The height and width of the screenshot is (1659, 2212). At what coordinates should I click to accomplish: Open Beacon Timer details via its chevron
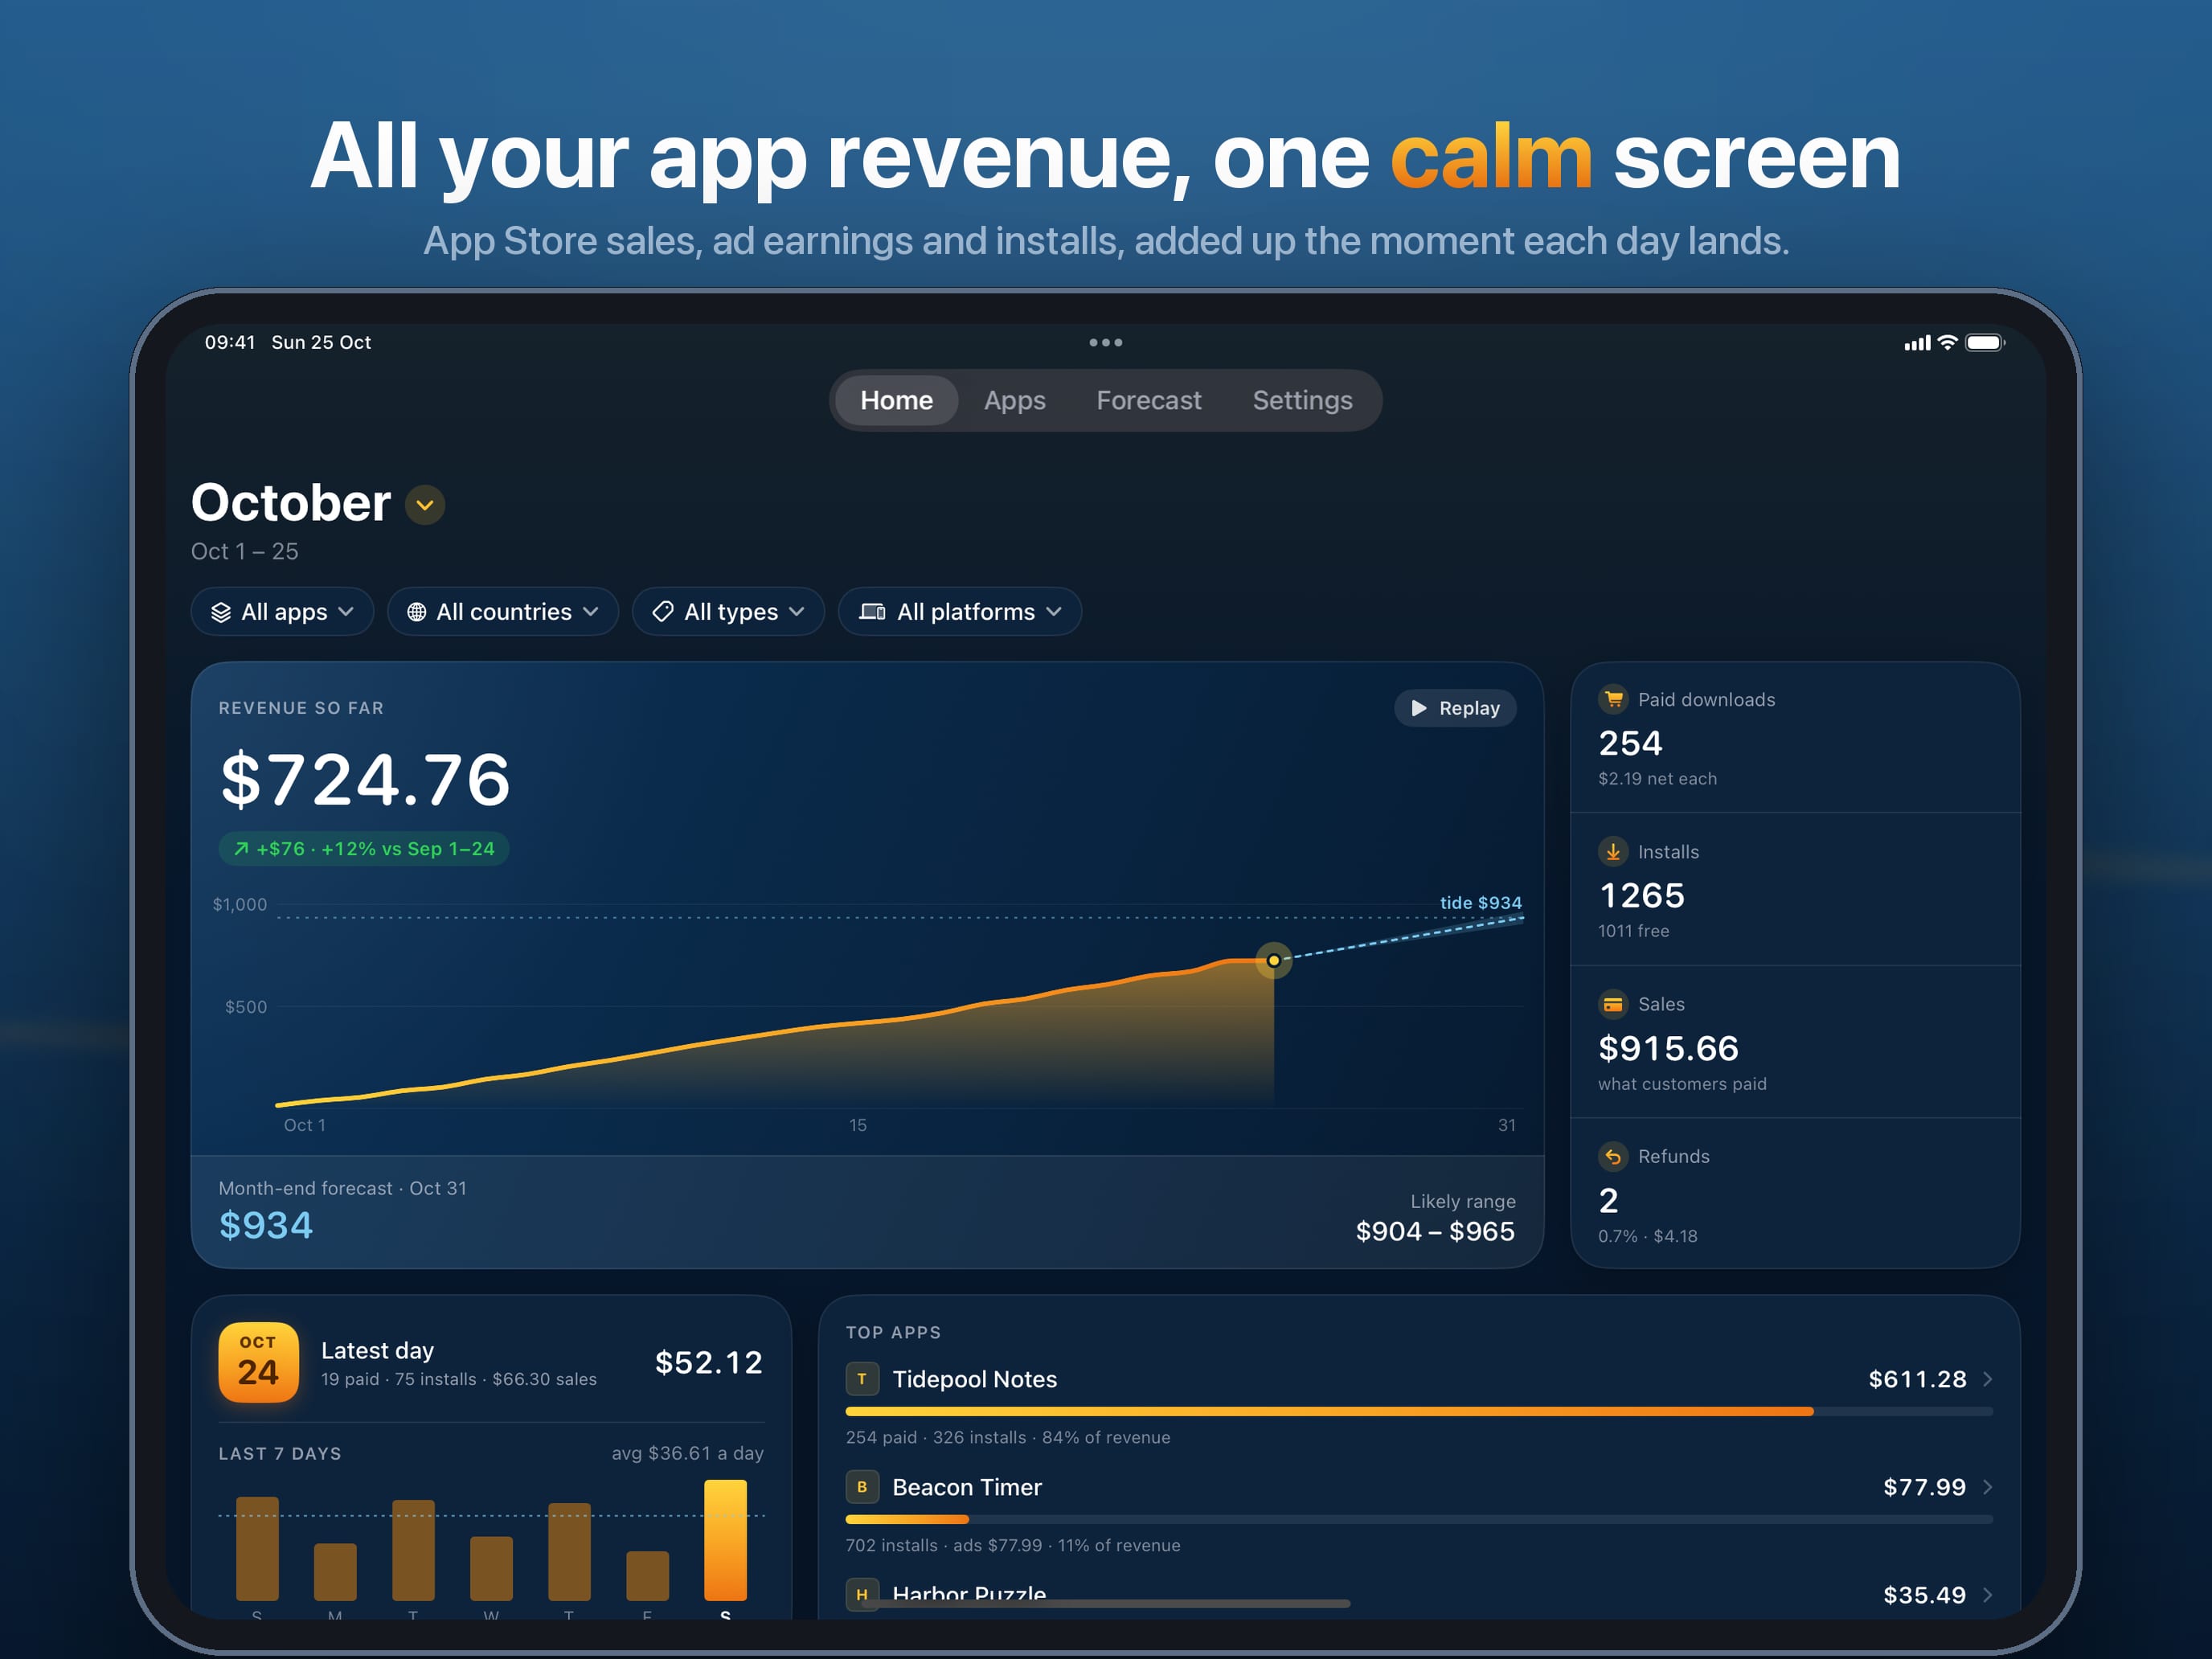click(1988, 1487)
